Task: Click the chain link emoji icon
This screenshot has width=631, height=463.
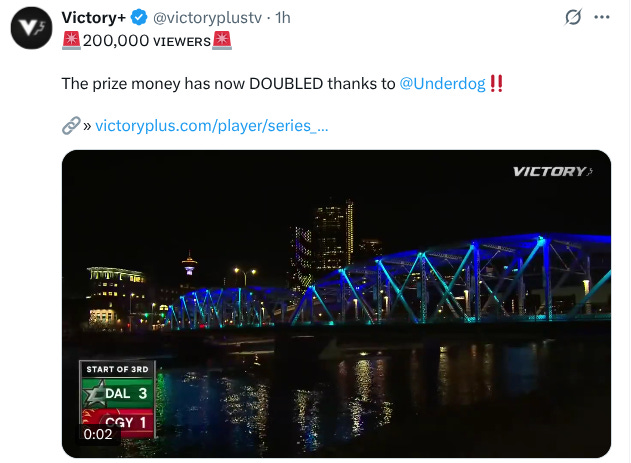Action: click(71, 126)
